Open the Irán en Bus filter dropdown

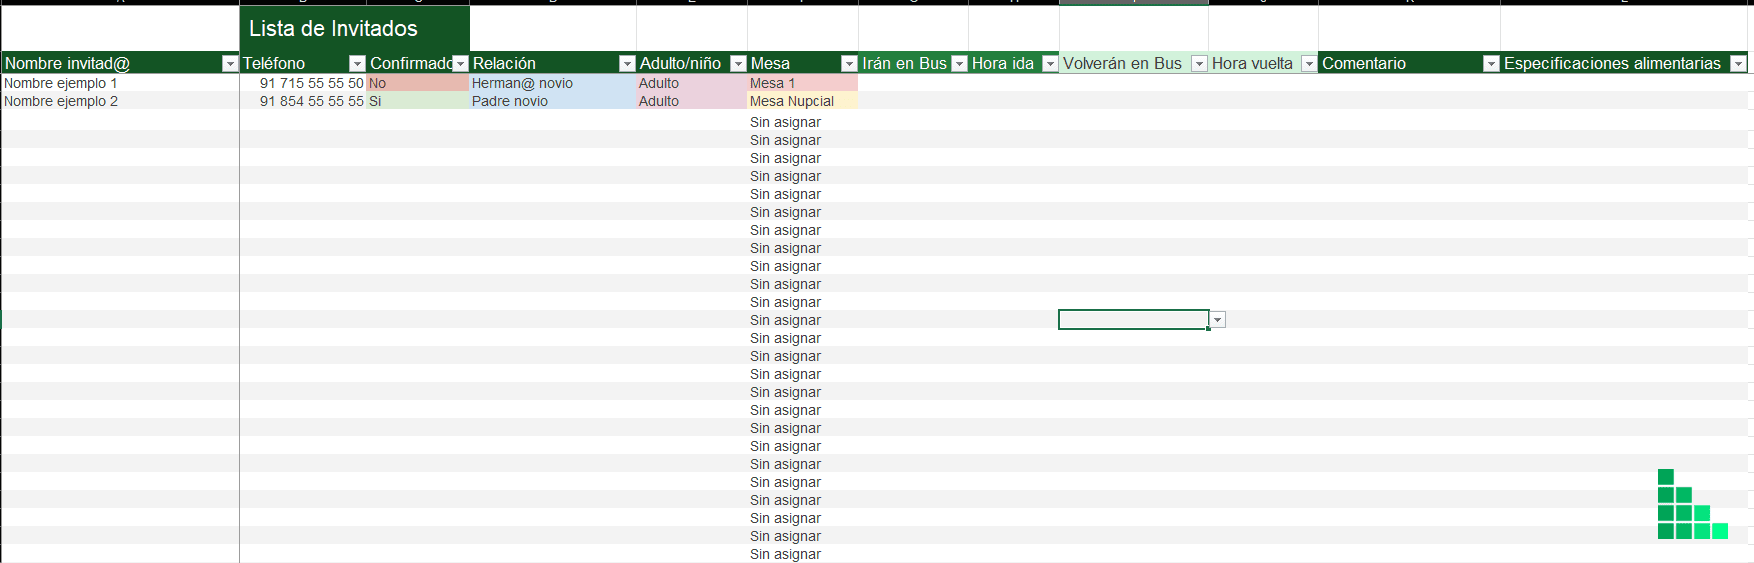(959, 64)
